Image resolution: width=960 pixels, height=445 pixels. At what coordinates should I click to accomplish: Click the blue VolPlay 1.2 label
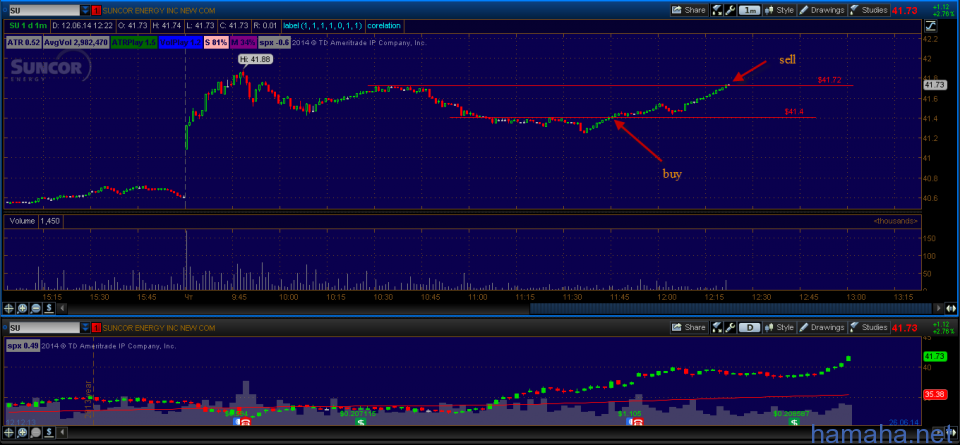pos(179,42)
